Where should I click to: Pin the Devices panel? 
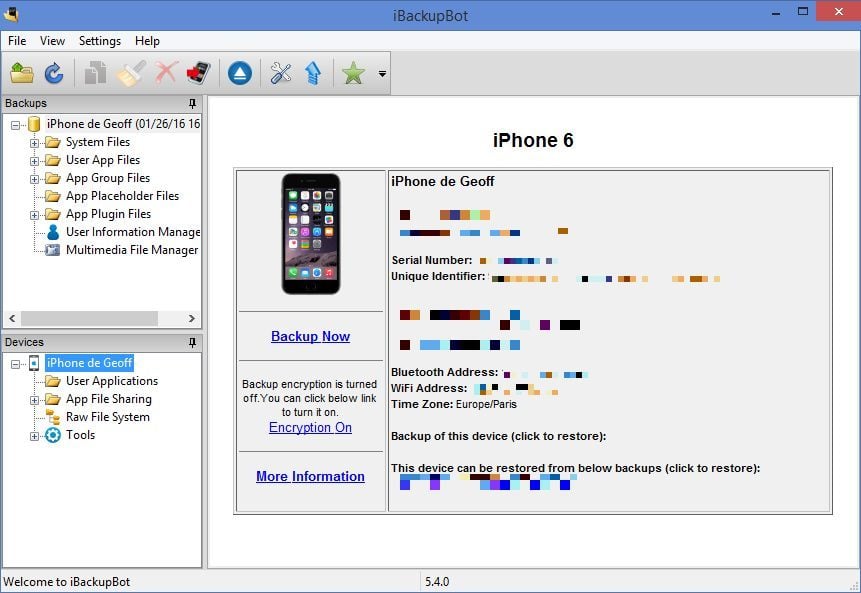(192, 343)
